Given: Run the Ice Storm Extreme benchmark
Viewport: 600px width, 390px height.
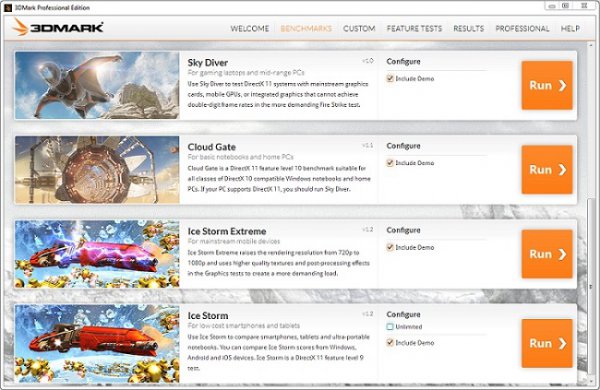Looking at the screenshot, I should tap(547, 254).
